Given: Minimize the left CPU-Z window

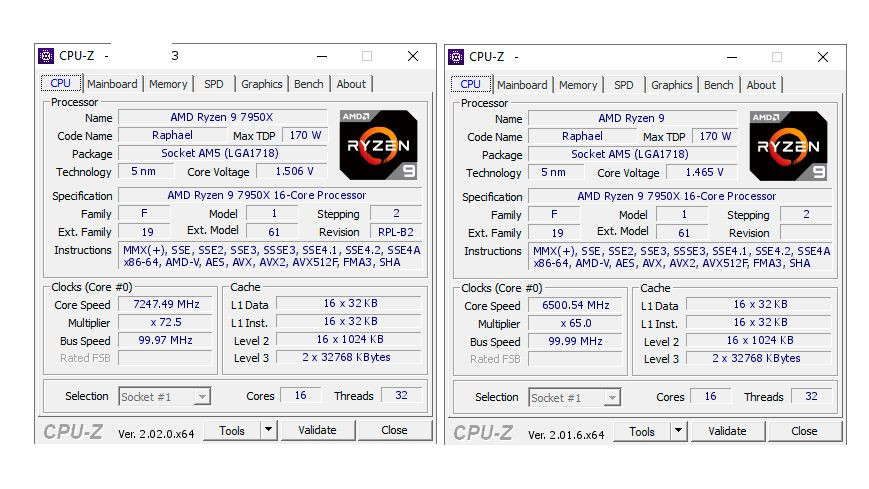Looking at the screenshot, I should [322, 56].
